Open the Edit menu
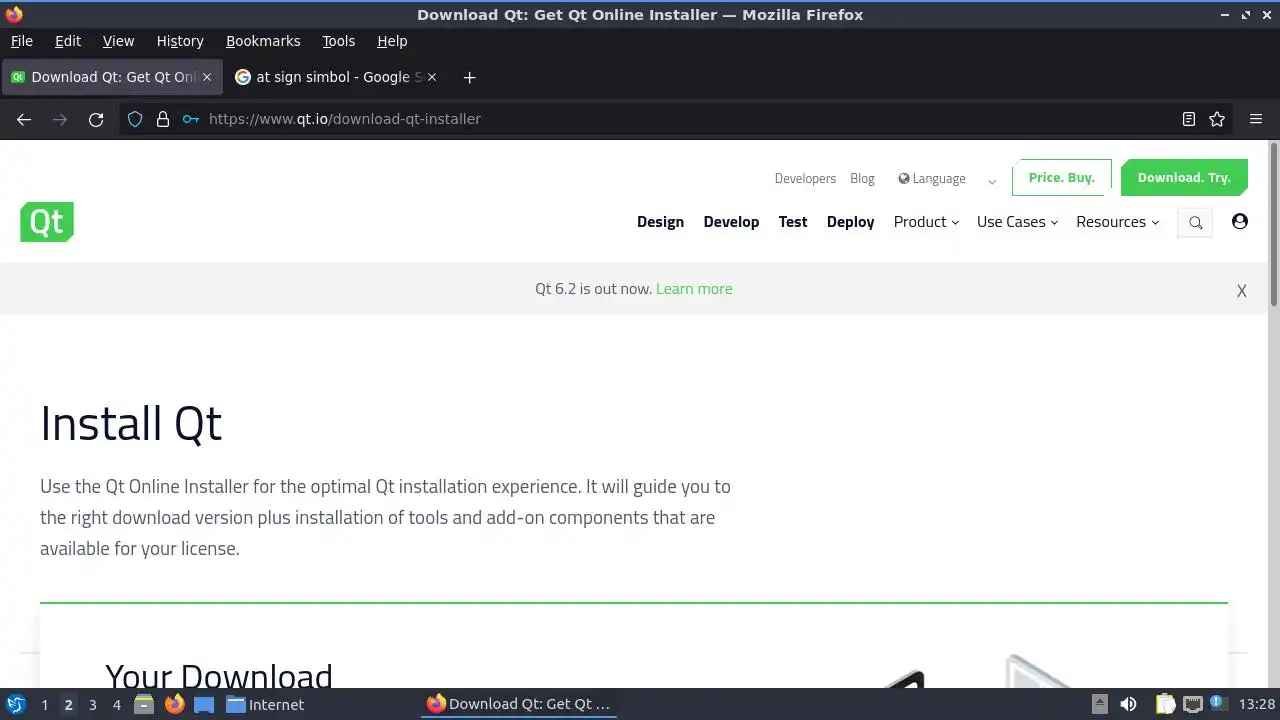The height and width of the screenshot is (720, 1280). (x=68, y=41)
